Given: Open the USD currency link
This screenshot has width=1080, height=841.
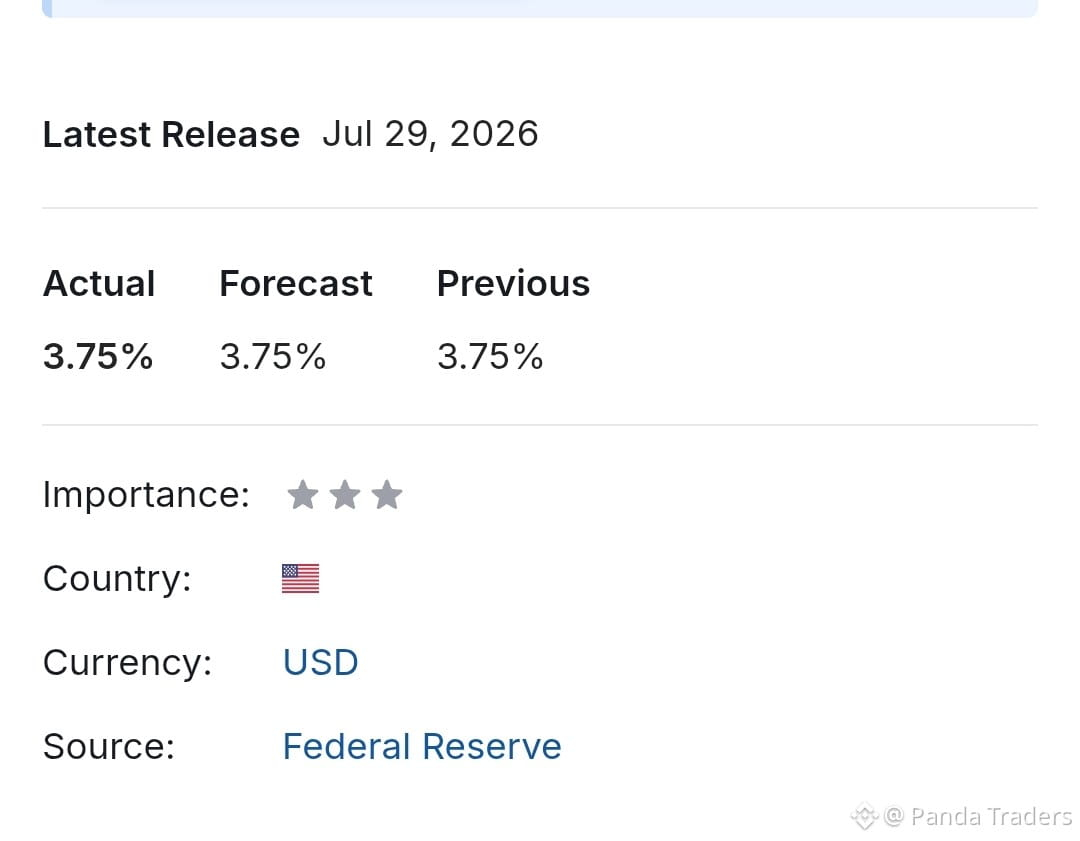Looking at the screenshot, I should (320, 663).
